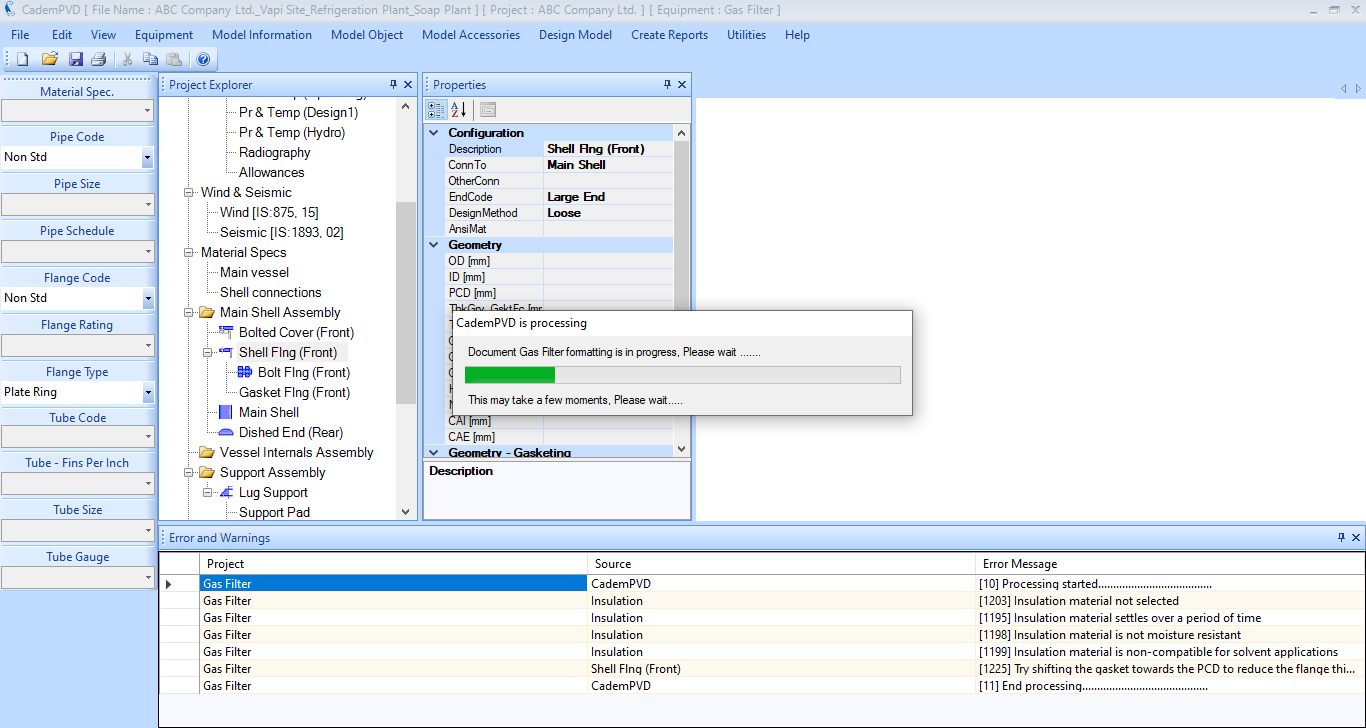
Task: Open the Design Model menu
Action: (x=575, y=35)
